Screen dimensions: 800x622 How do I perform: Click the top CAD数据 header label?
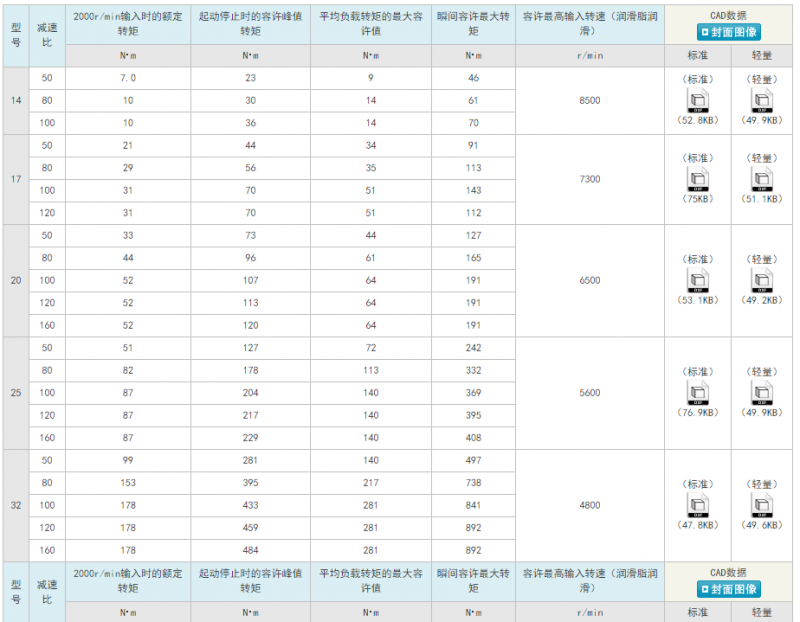click(728, 16)
